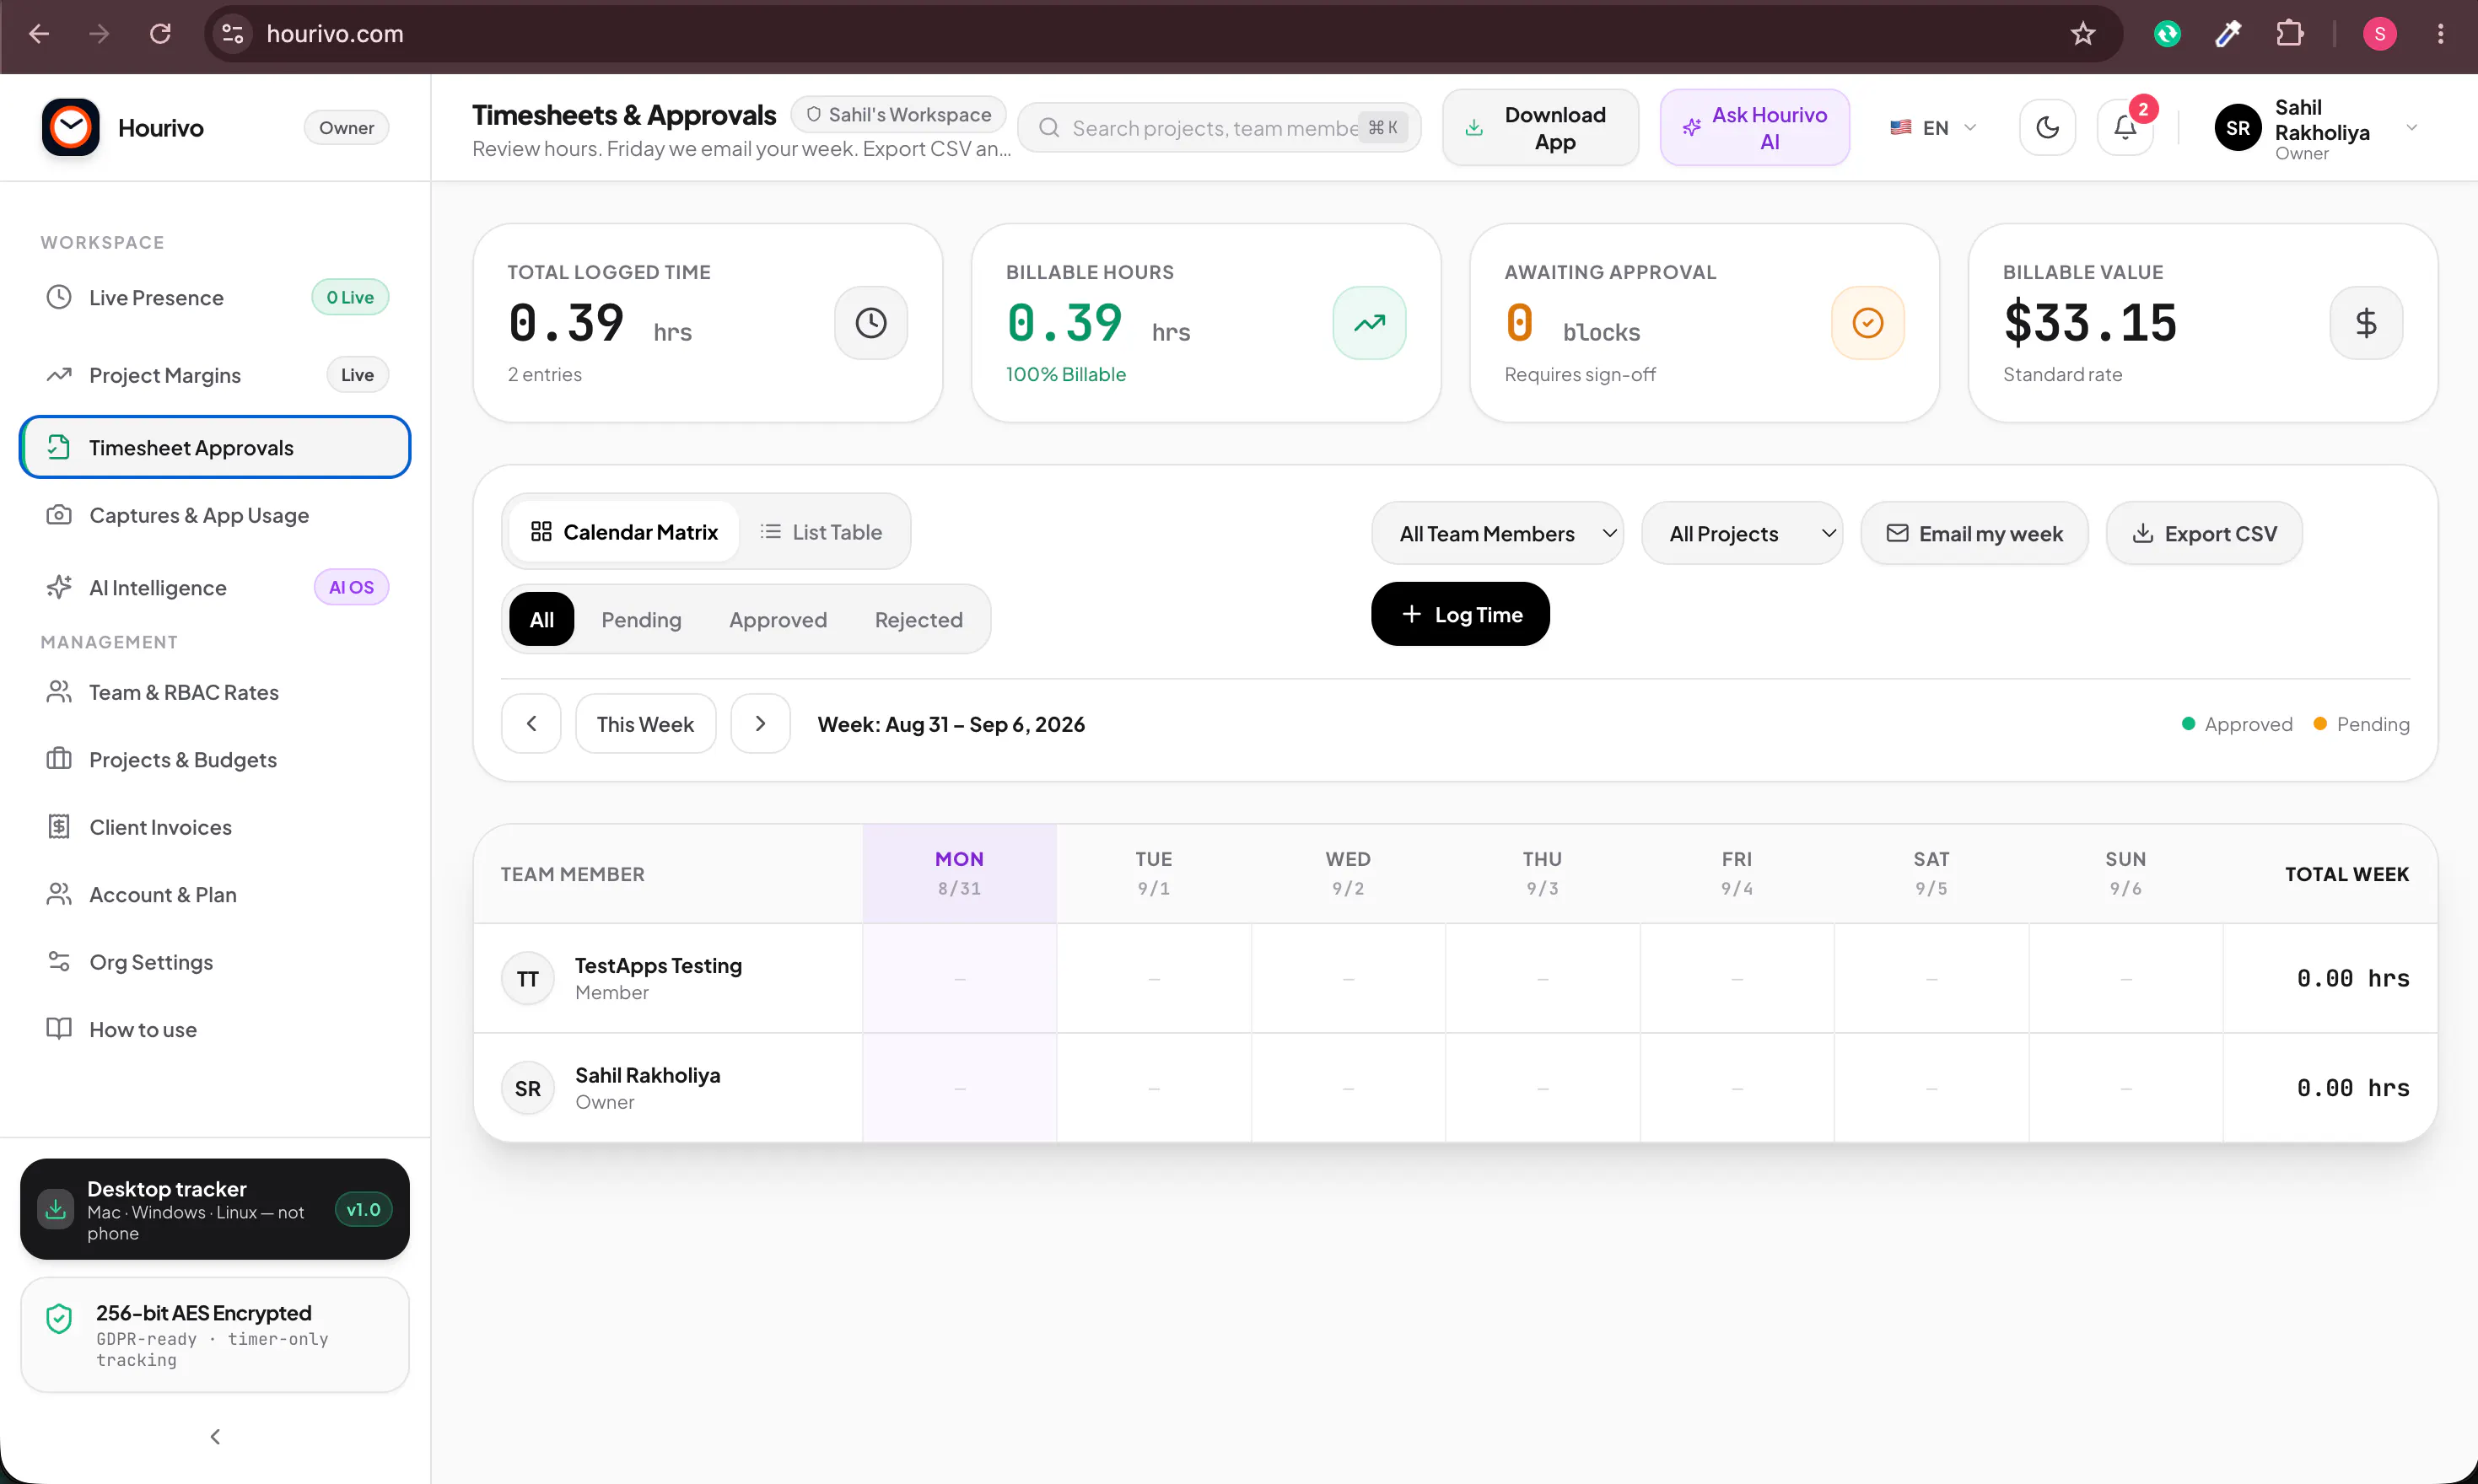Click the Desktop tracker v1.0 badge
The height and width of the screenshot is (1484, 2478).
363,1209
